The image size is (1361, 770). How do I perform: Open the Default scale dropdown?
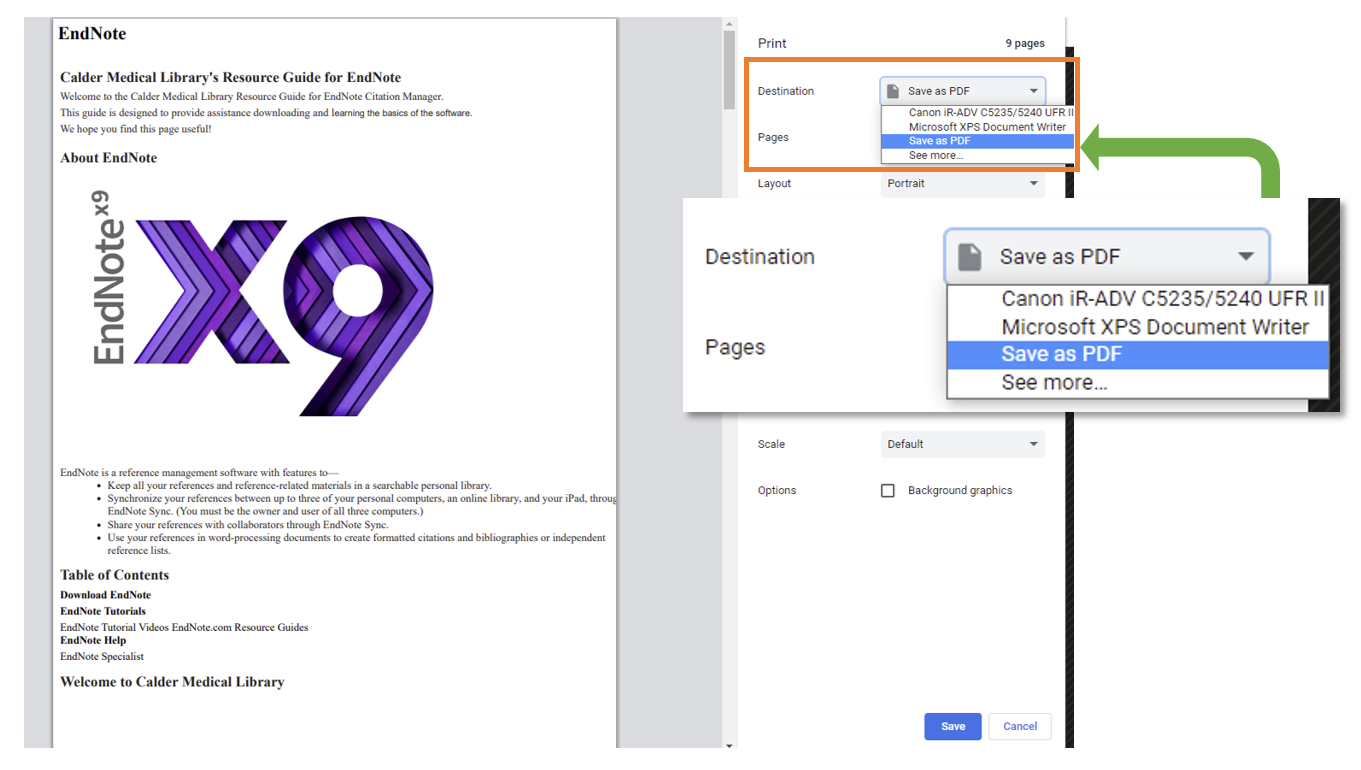point(963,444)
